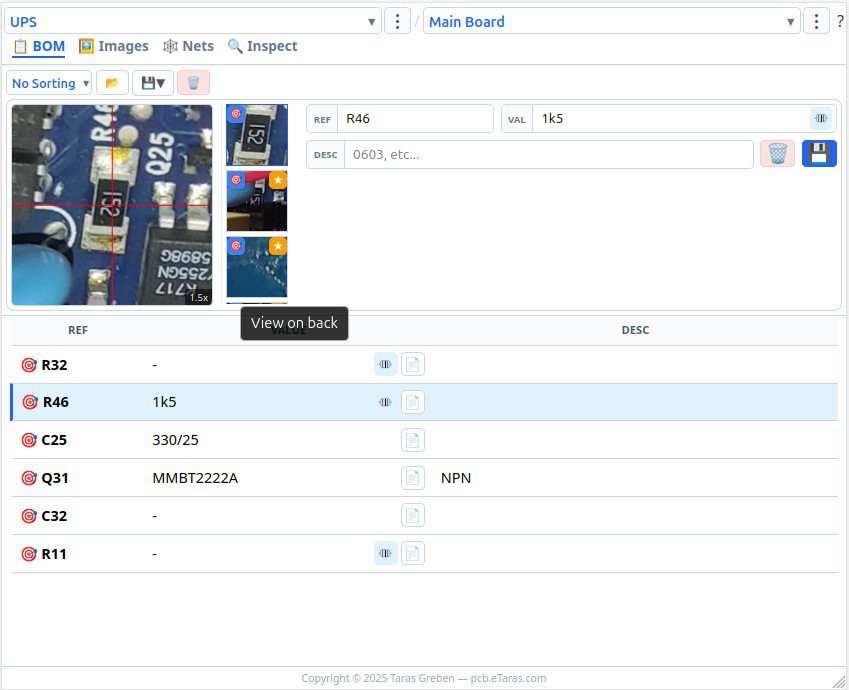Open the No Sorting dropdown

click(x=50, y=83)
